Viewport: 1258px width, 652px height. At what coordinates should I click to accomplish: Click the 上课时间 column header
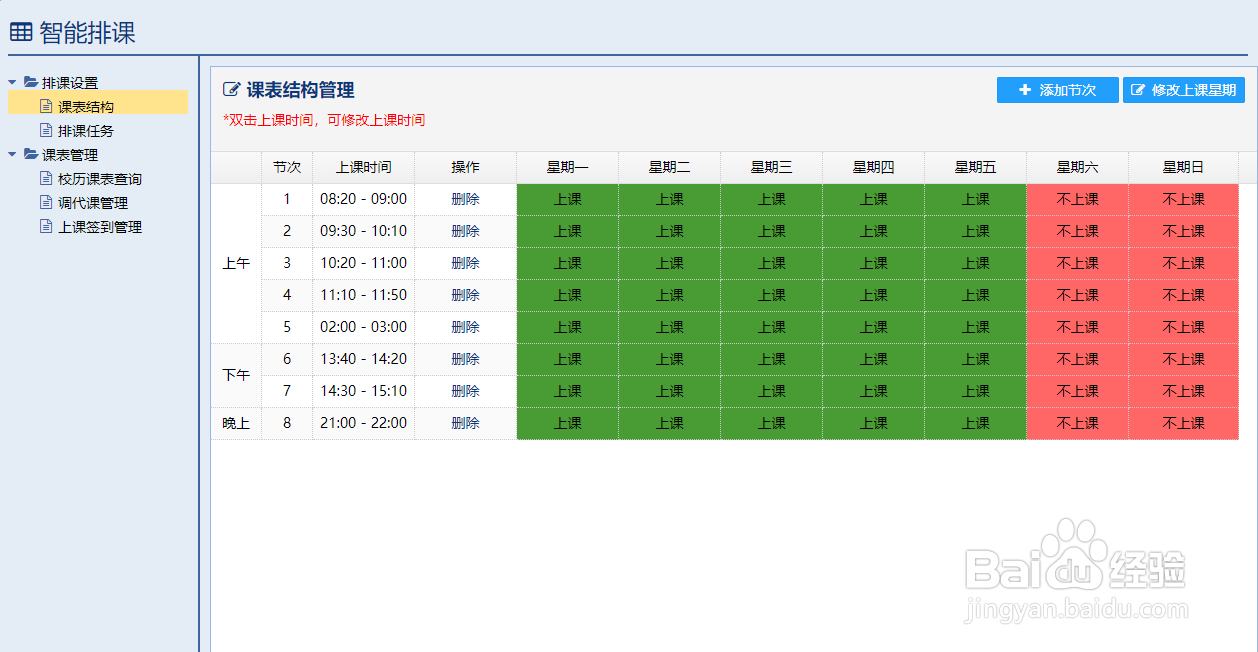pos(363,167)
